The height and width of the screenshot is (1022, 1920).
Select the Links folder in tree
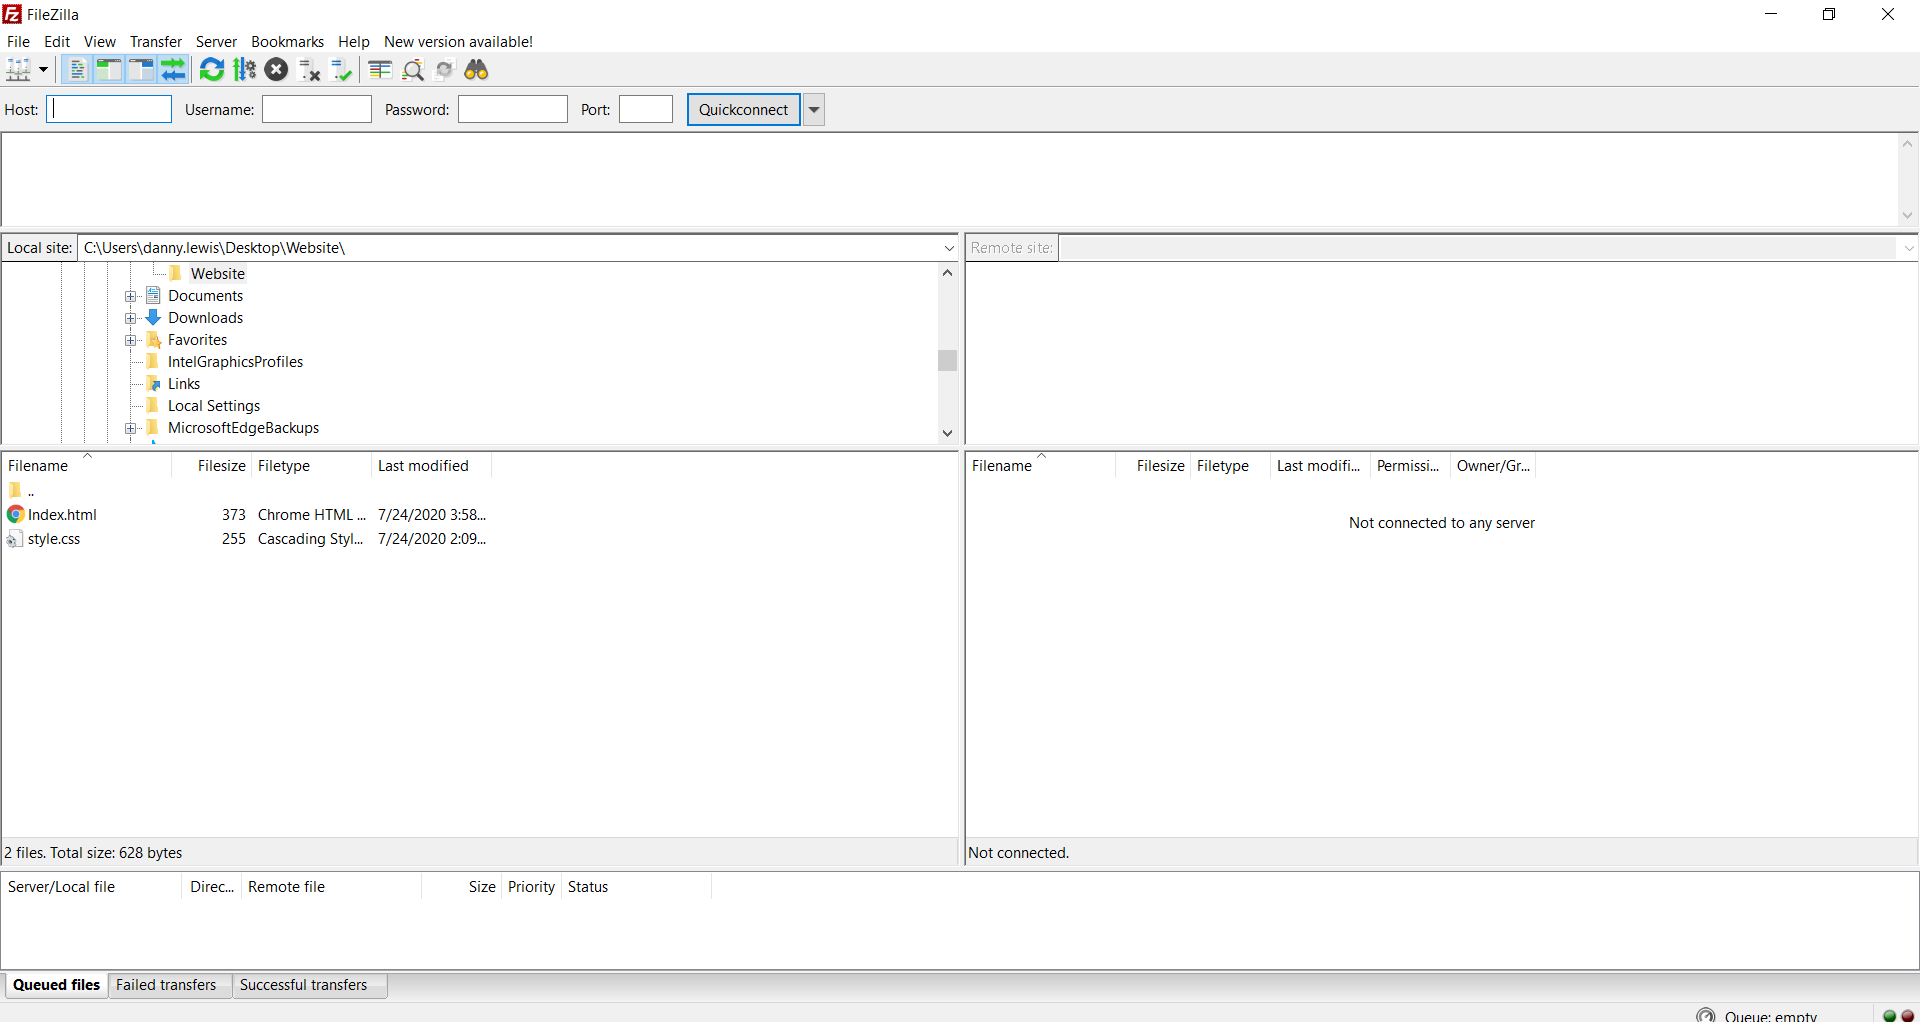(x=184, y=384)
